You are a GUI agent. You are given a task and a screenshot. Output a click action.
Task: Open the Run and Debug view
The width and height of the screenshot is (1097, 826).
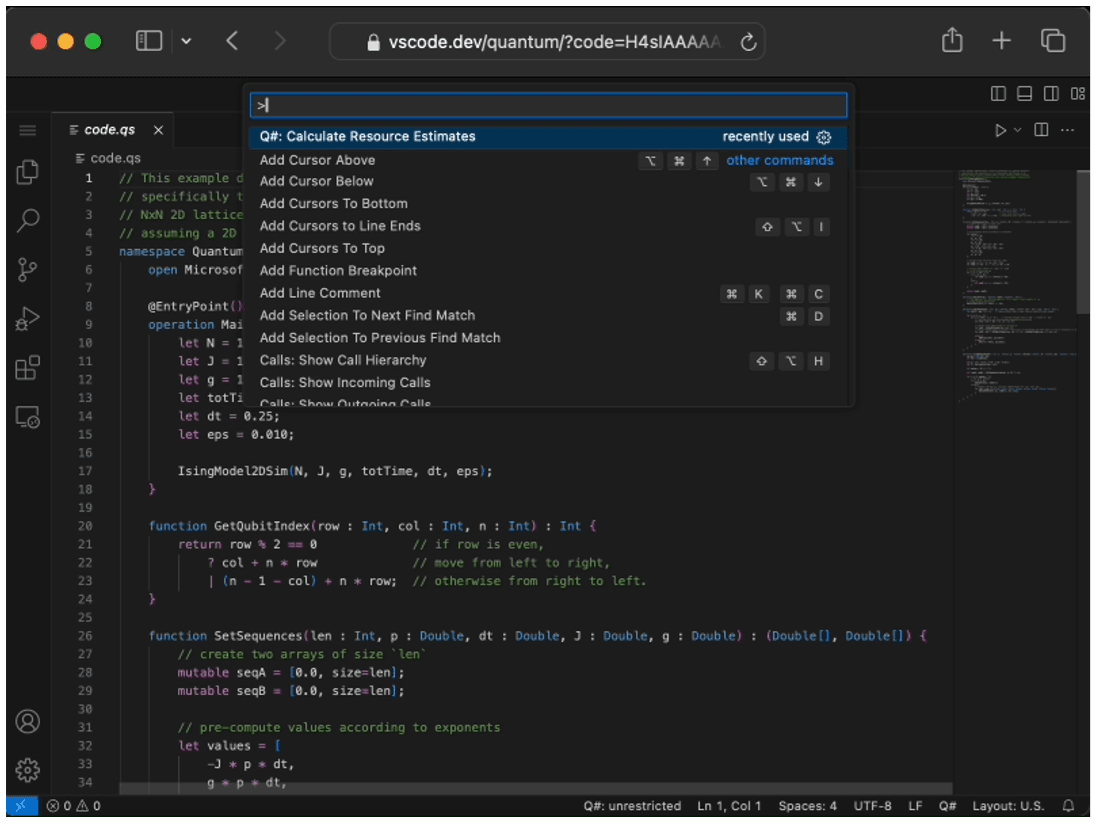point(29,320)
